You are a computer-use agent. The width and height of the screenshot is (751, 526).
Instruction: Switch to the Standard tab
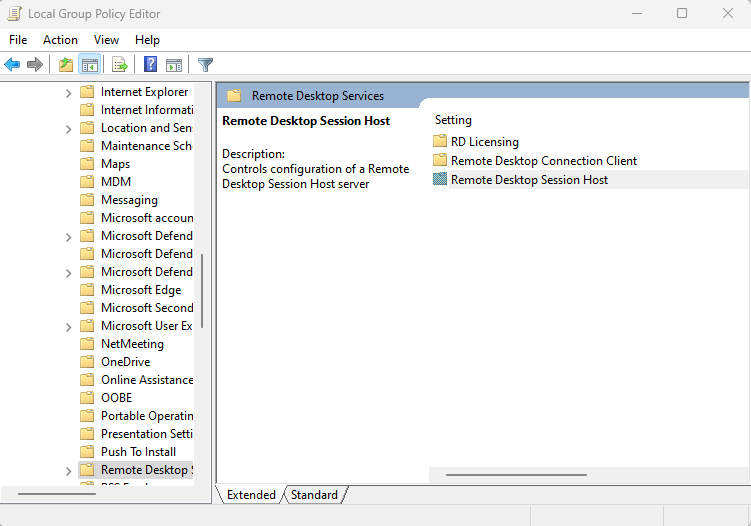coord(314,494)
